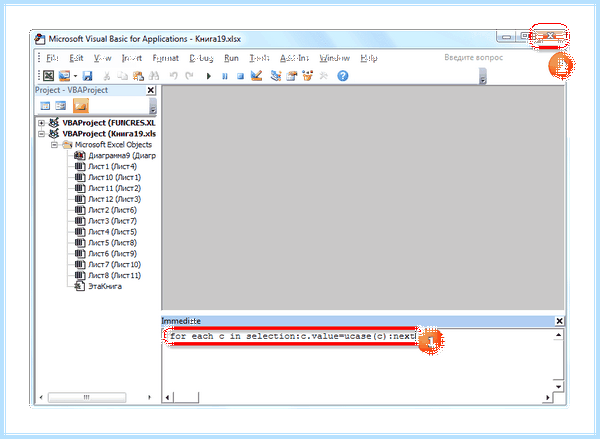Open the Insert menu
The width and height of the screenshot is (600, 439).
point(132,58)
